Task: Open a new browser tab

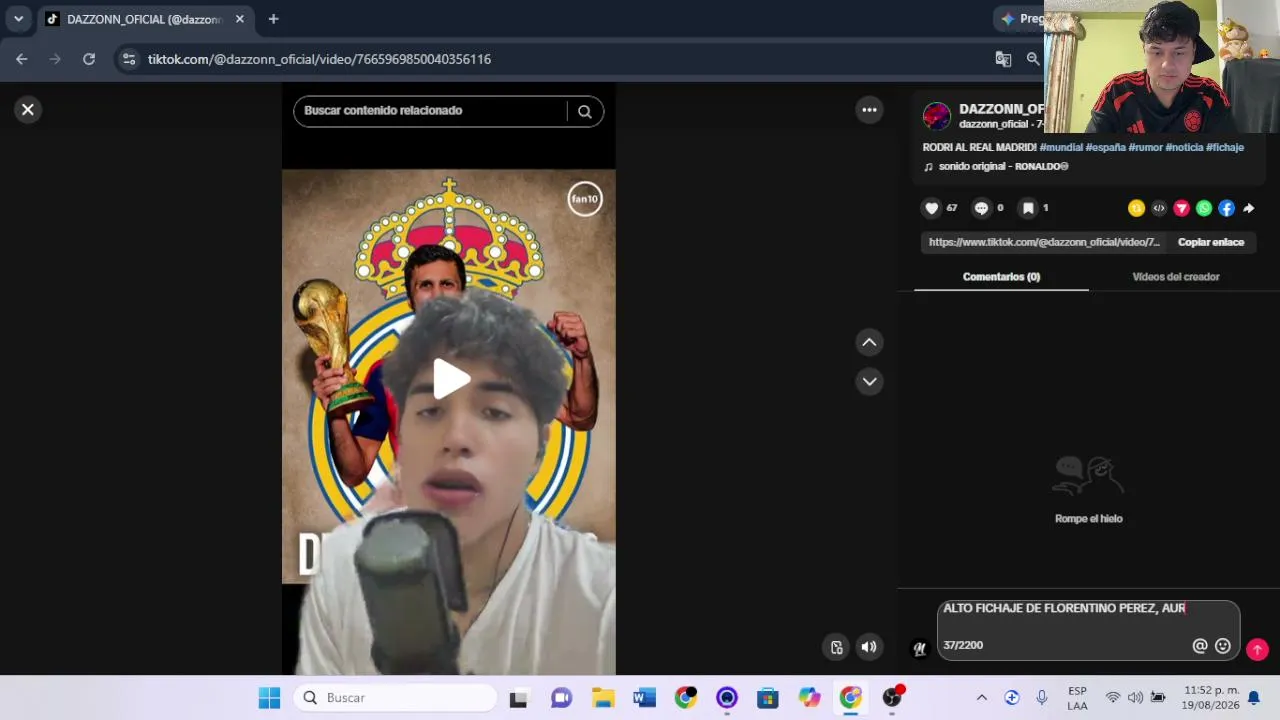Action: 273,19
